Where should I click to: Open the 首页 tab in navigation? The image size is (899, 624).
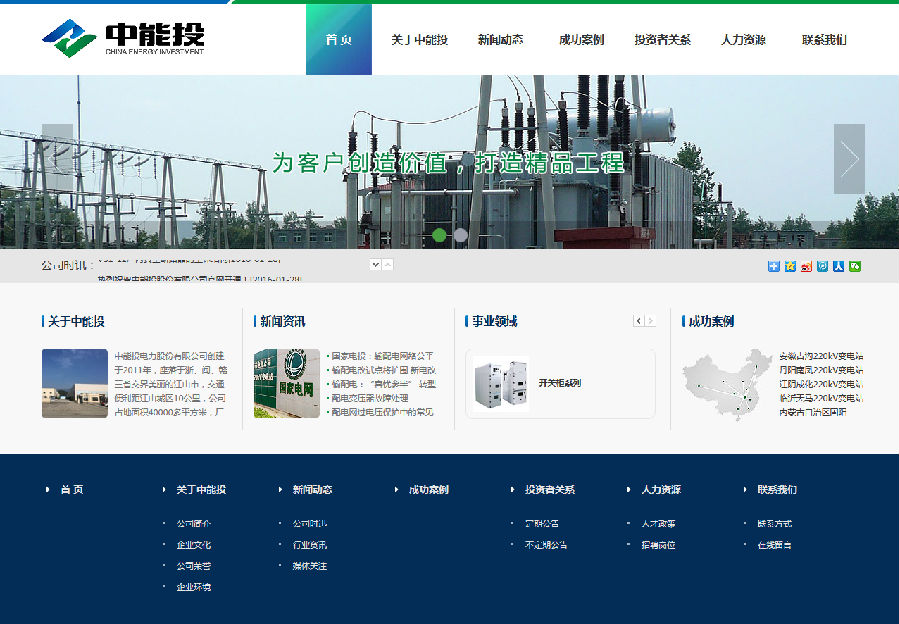coord(338,40)
